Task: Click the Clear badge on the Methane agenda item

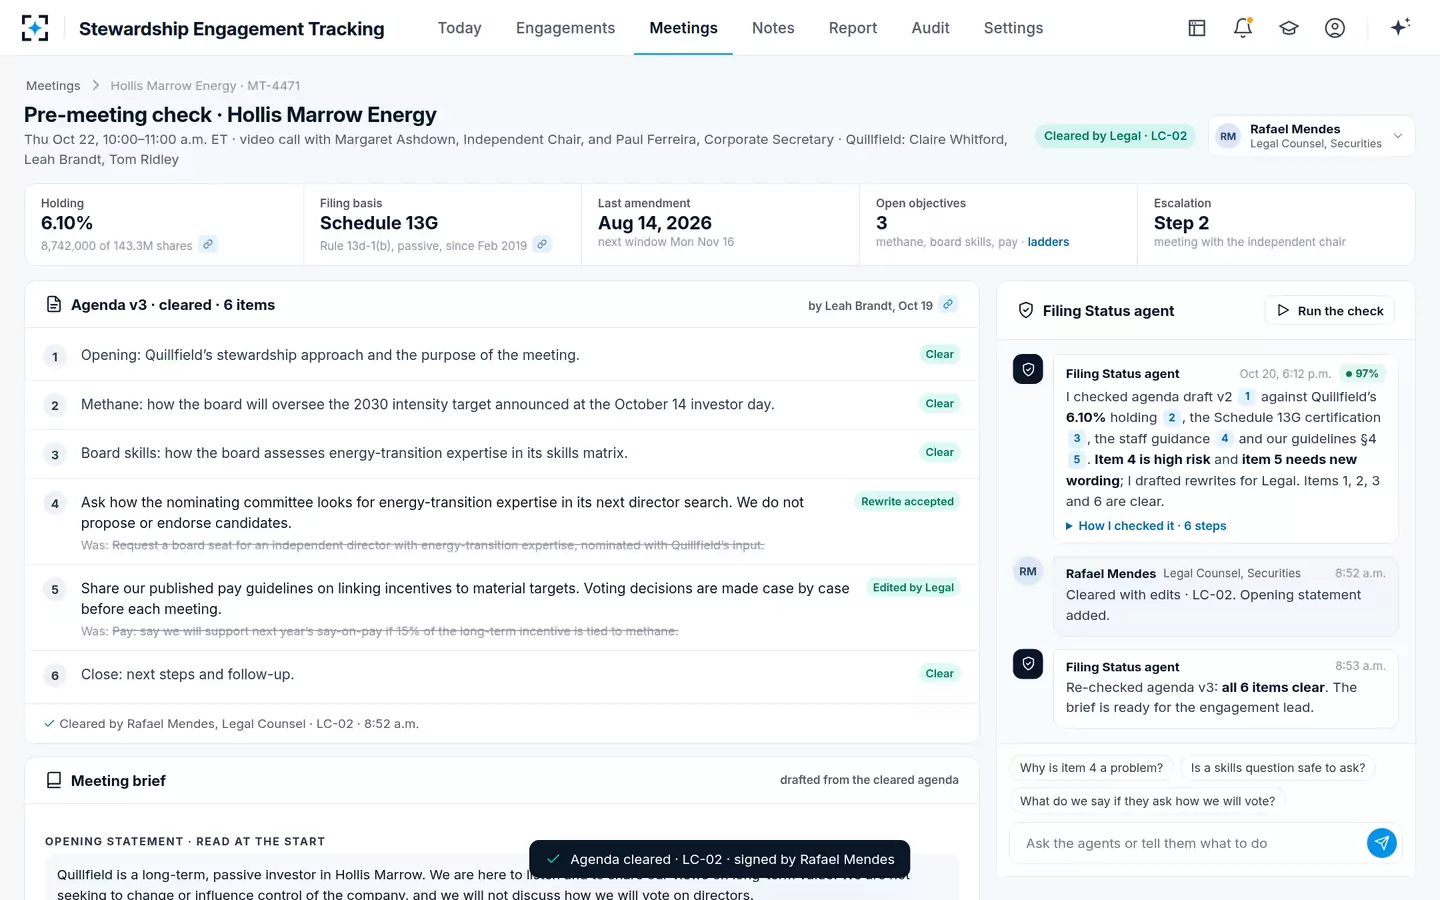Action: click(939, 403)
